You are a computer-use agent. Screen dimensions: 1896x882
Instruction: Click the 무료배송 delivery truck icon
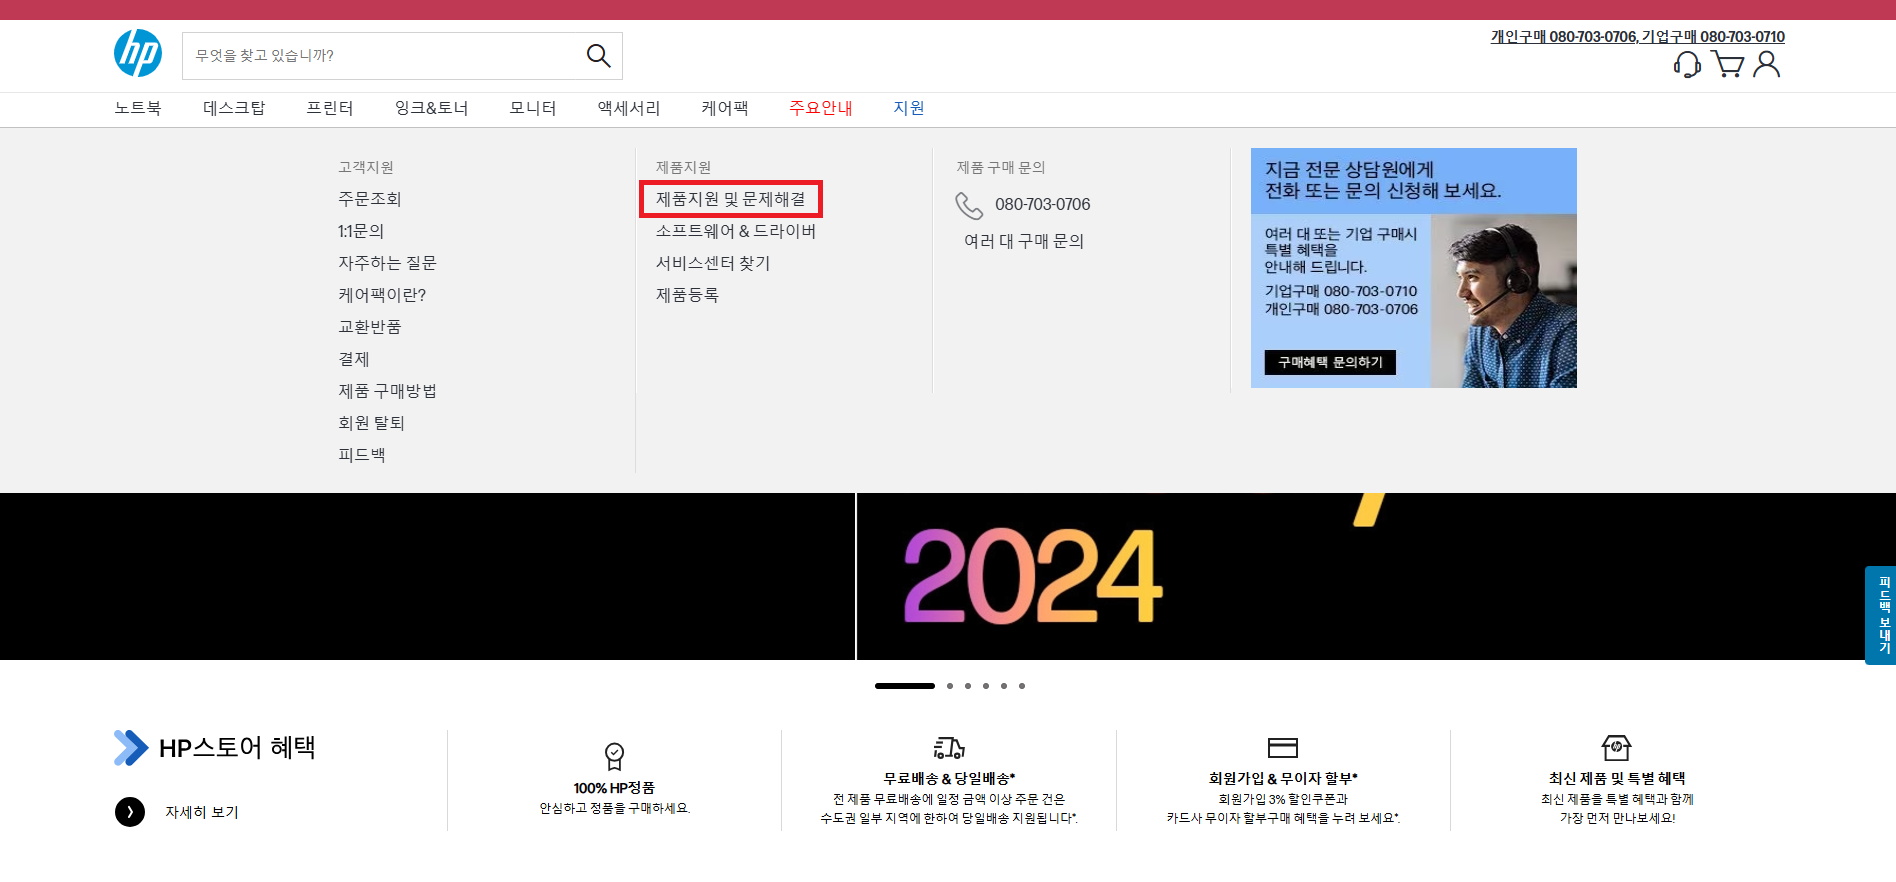[x=949, y=748]
